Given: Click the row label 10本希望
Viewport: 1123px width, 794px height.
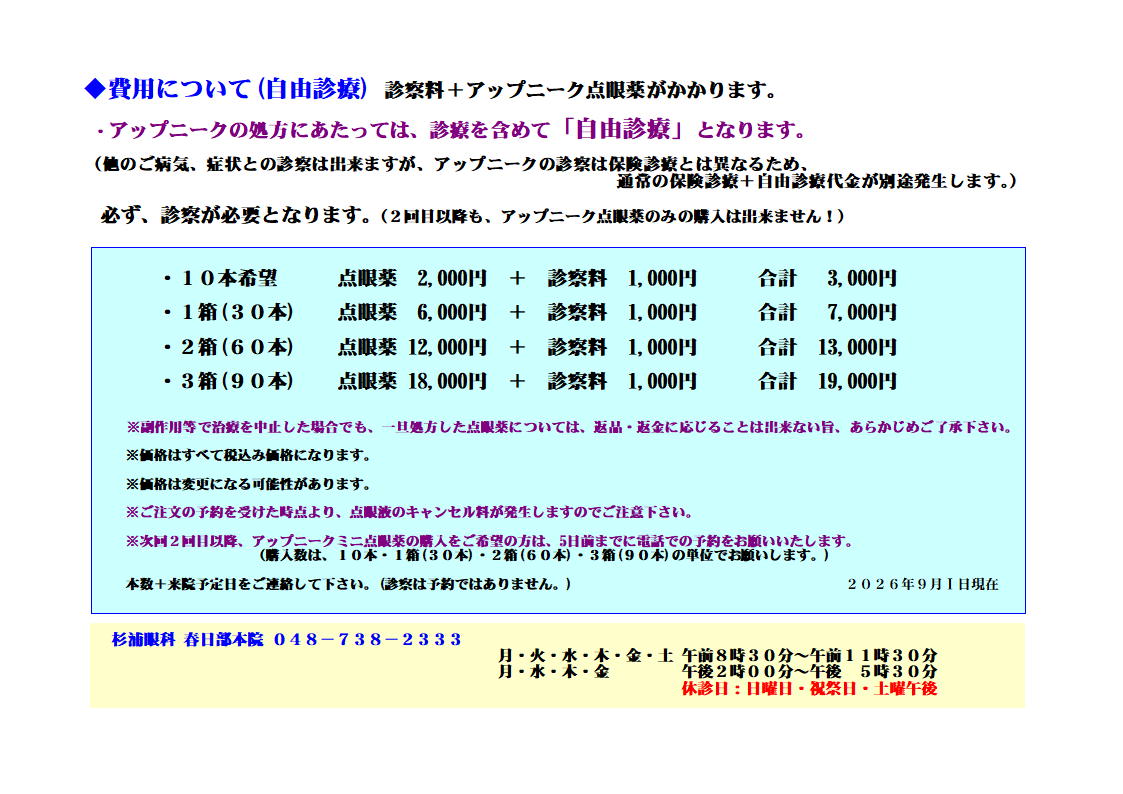Looking at the screenshot, I should pyautogui.click(x=221, y=278).
